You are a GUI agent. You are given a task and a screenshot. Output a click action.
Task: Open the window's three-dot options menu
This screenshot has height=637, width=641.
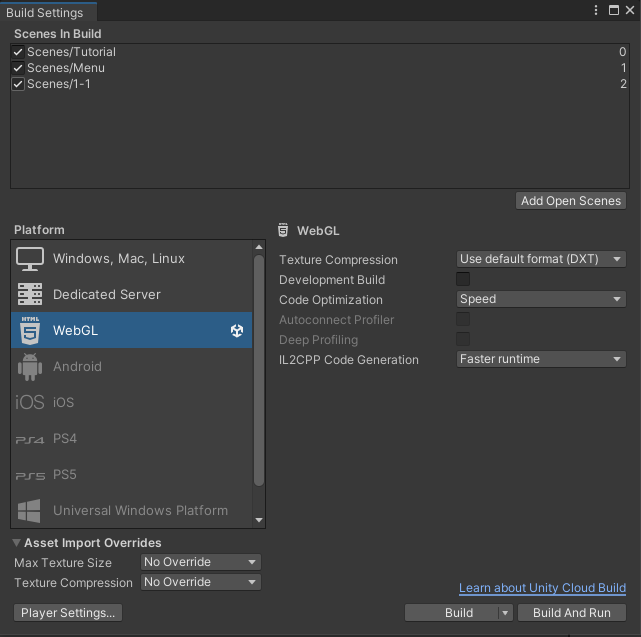coord(597,10)
